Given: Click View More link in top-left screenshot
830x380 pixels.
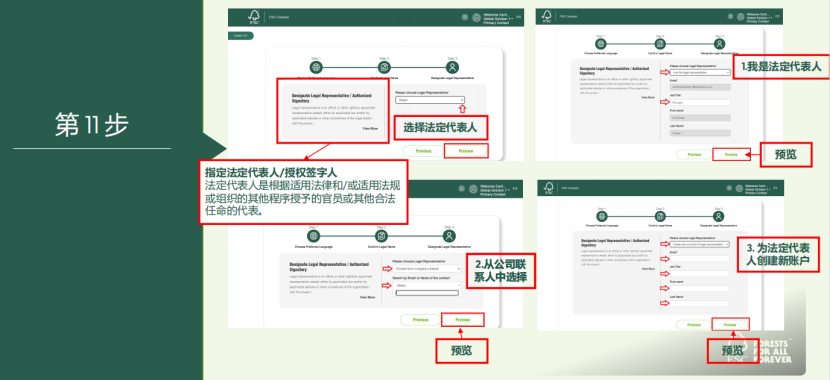Looking at the screenshot, I should [x=370, y=128].
